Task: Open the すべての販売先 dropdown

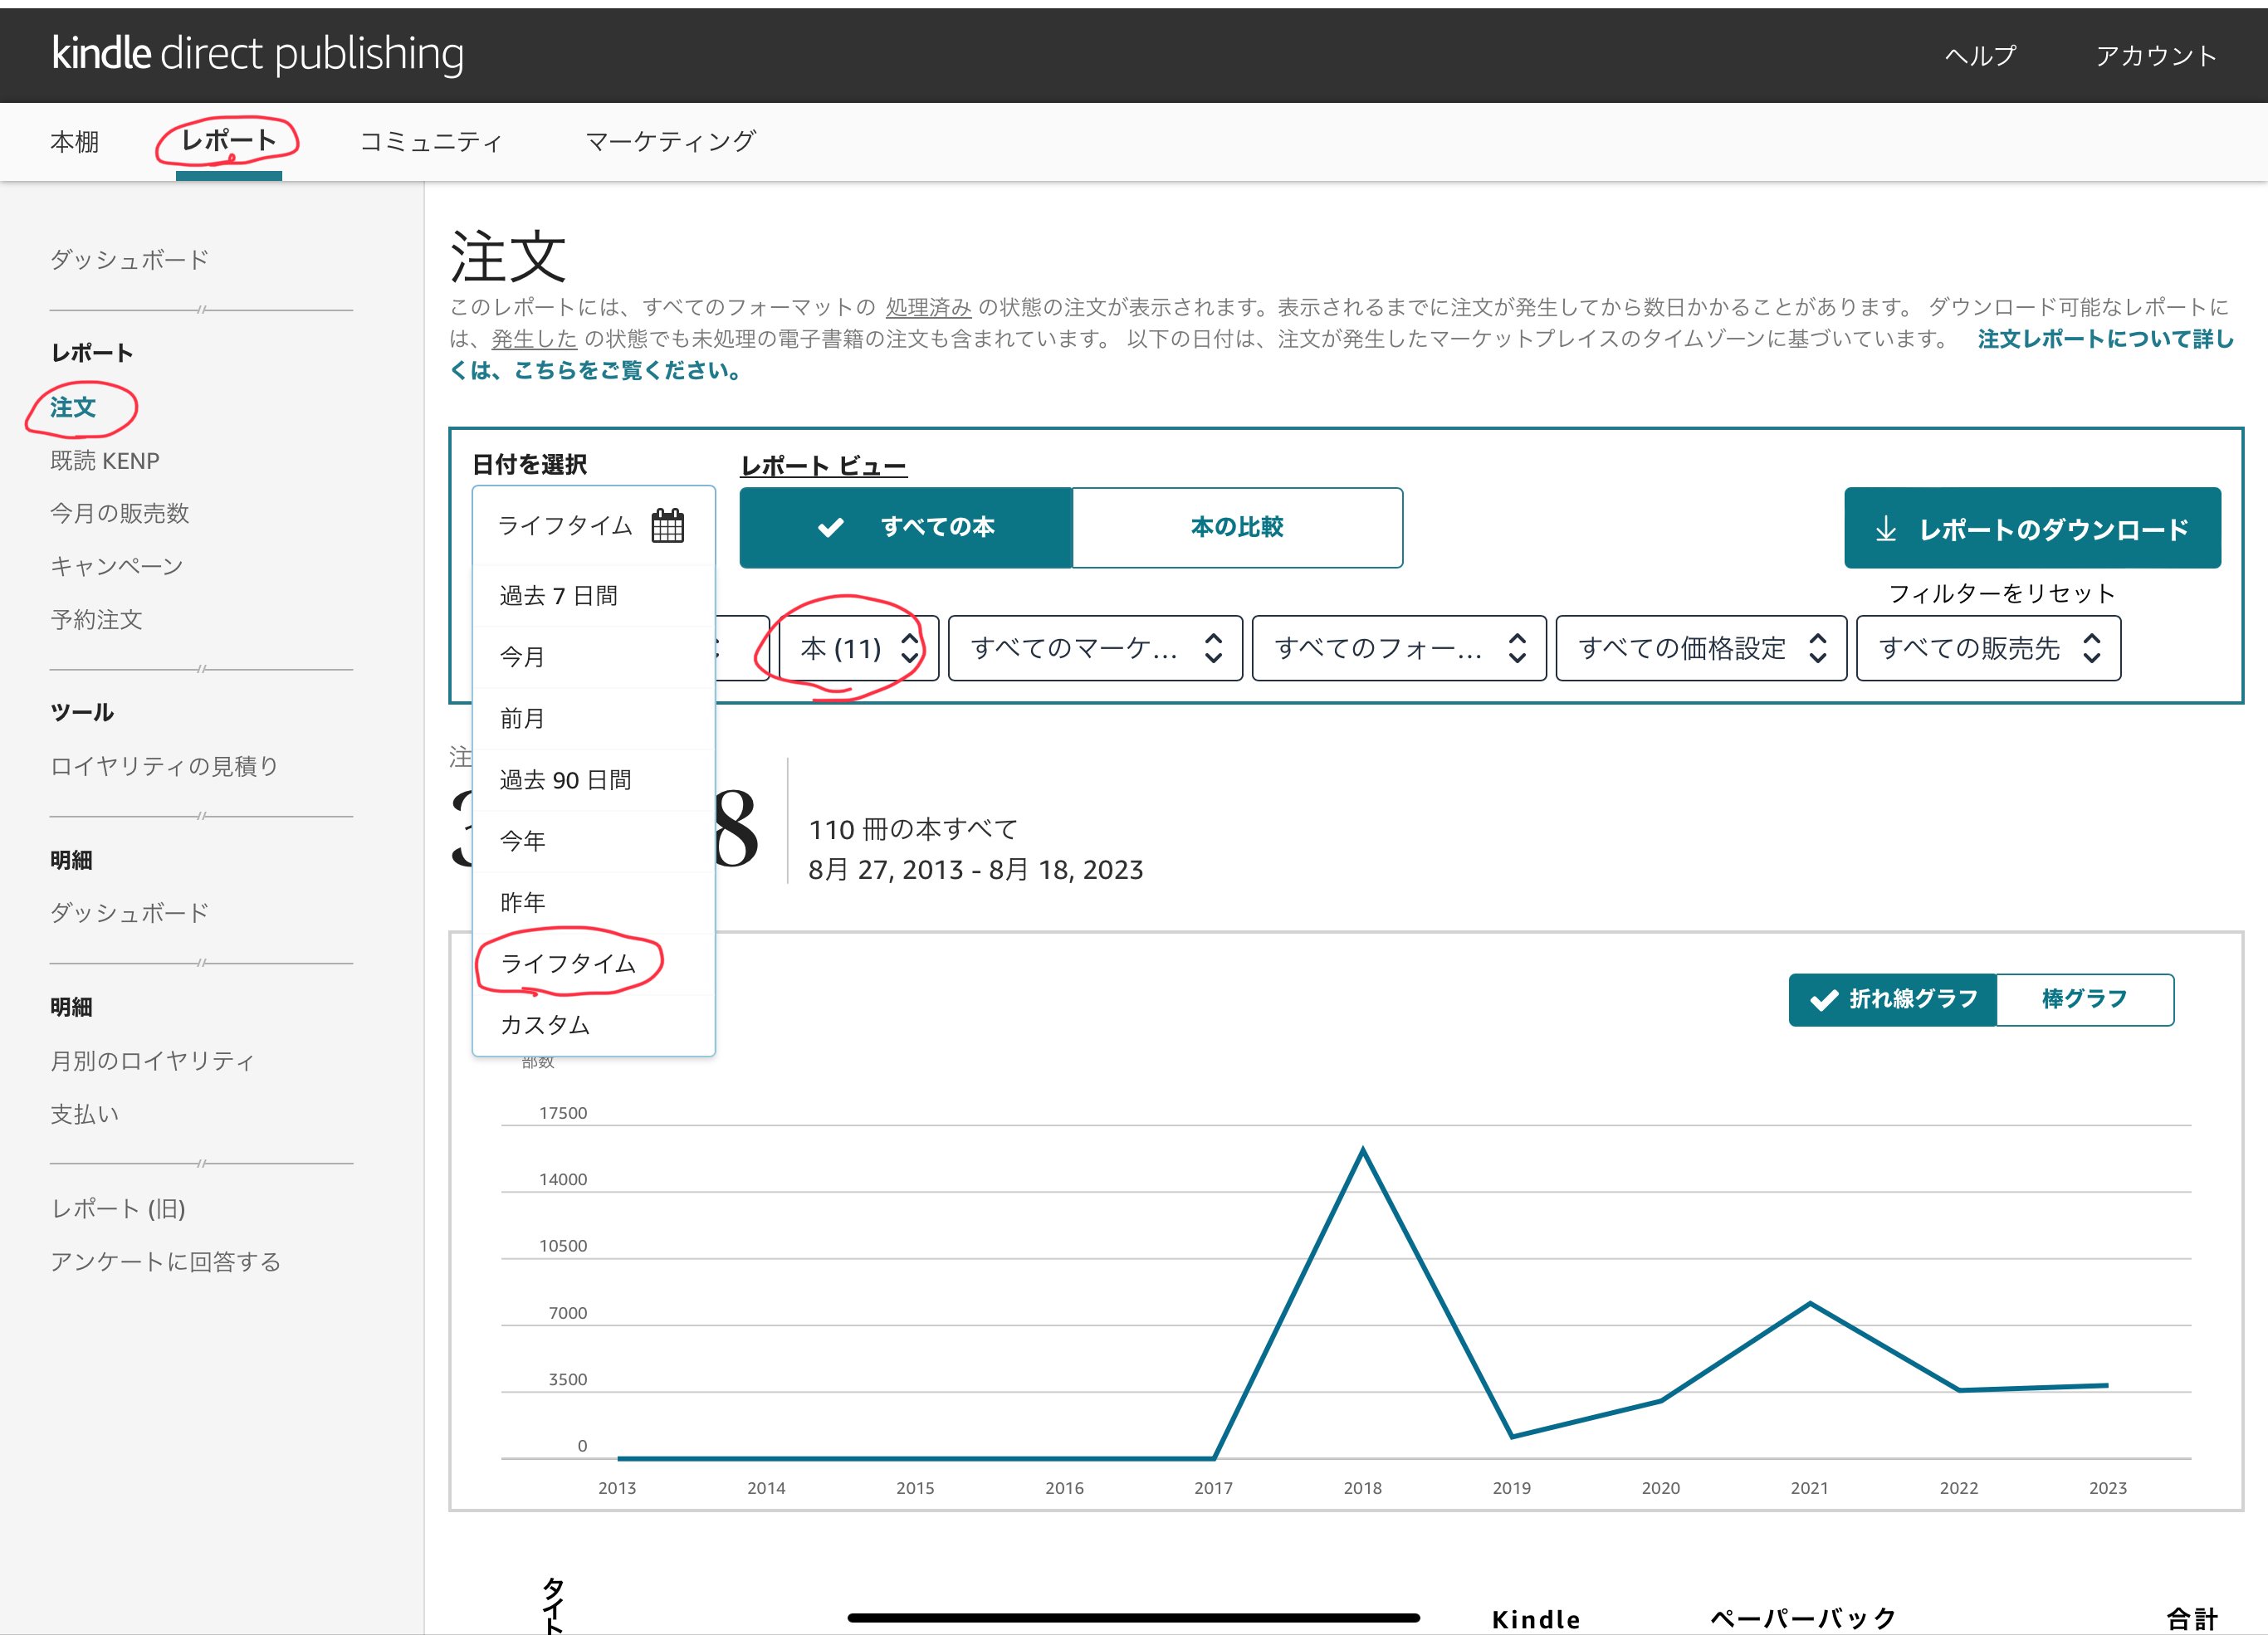Action: coord(1987,648)
